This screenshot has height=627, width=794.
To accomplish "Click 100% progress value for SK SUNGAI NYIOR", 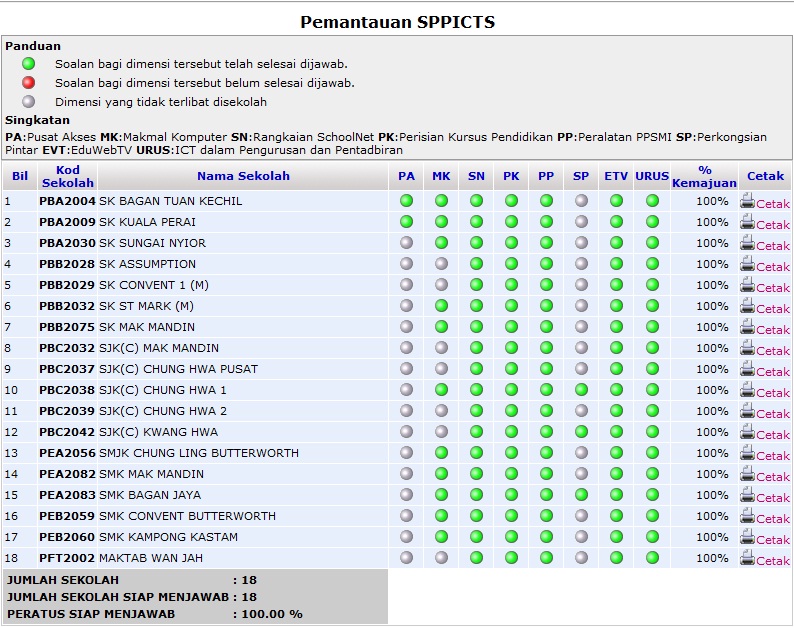I will [712, 243].
